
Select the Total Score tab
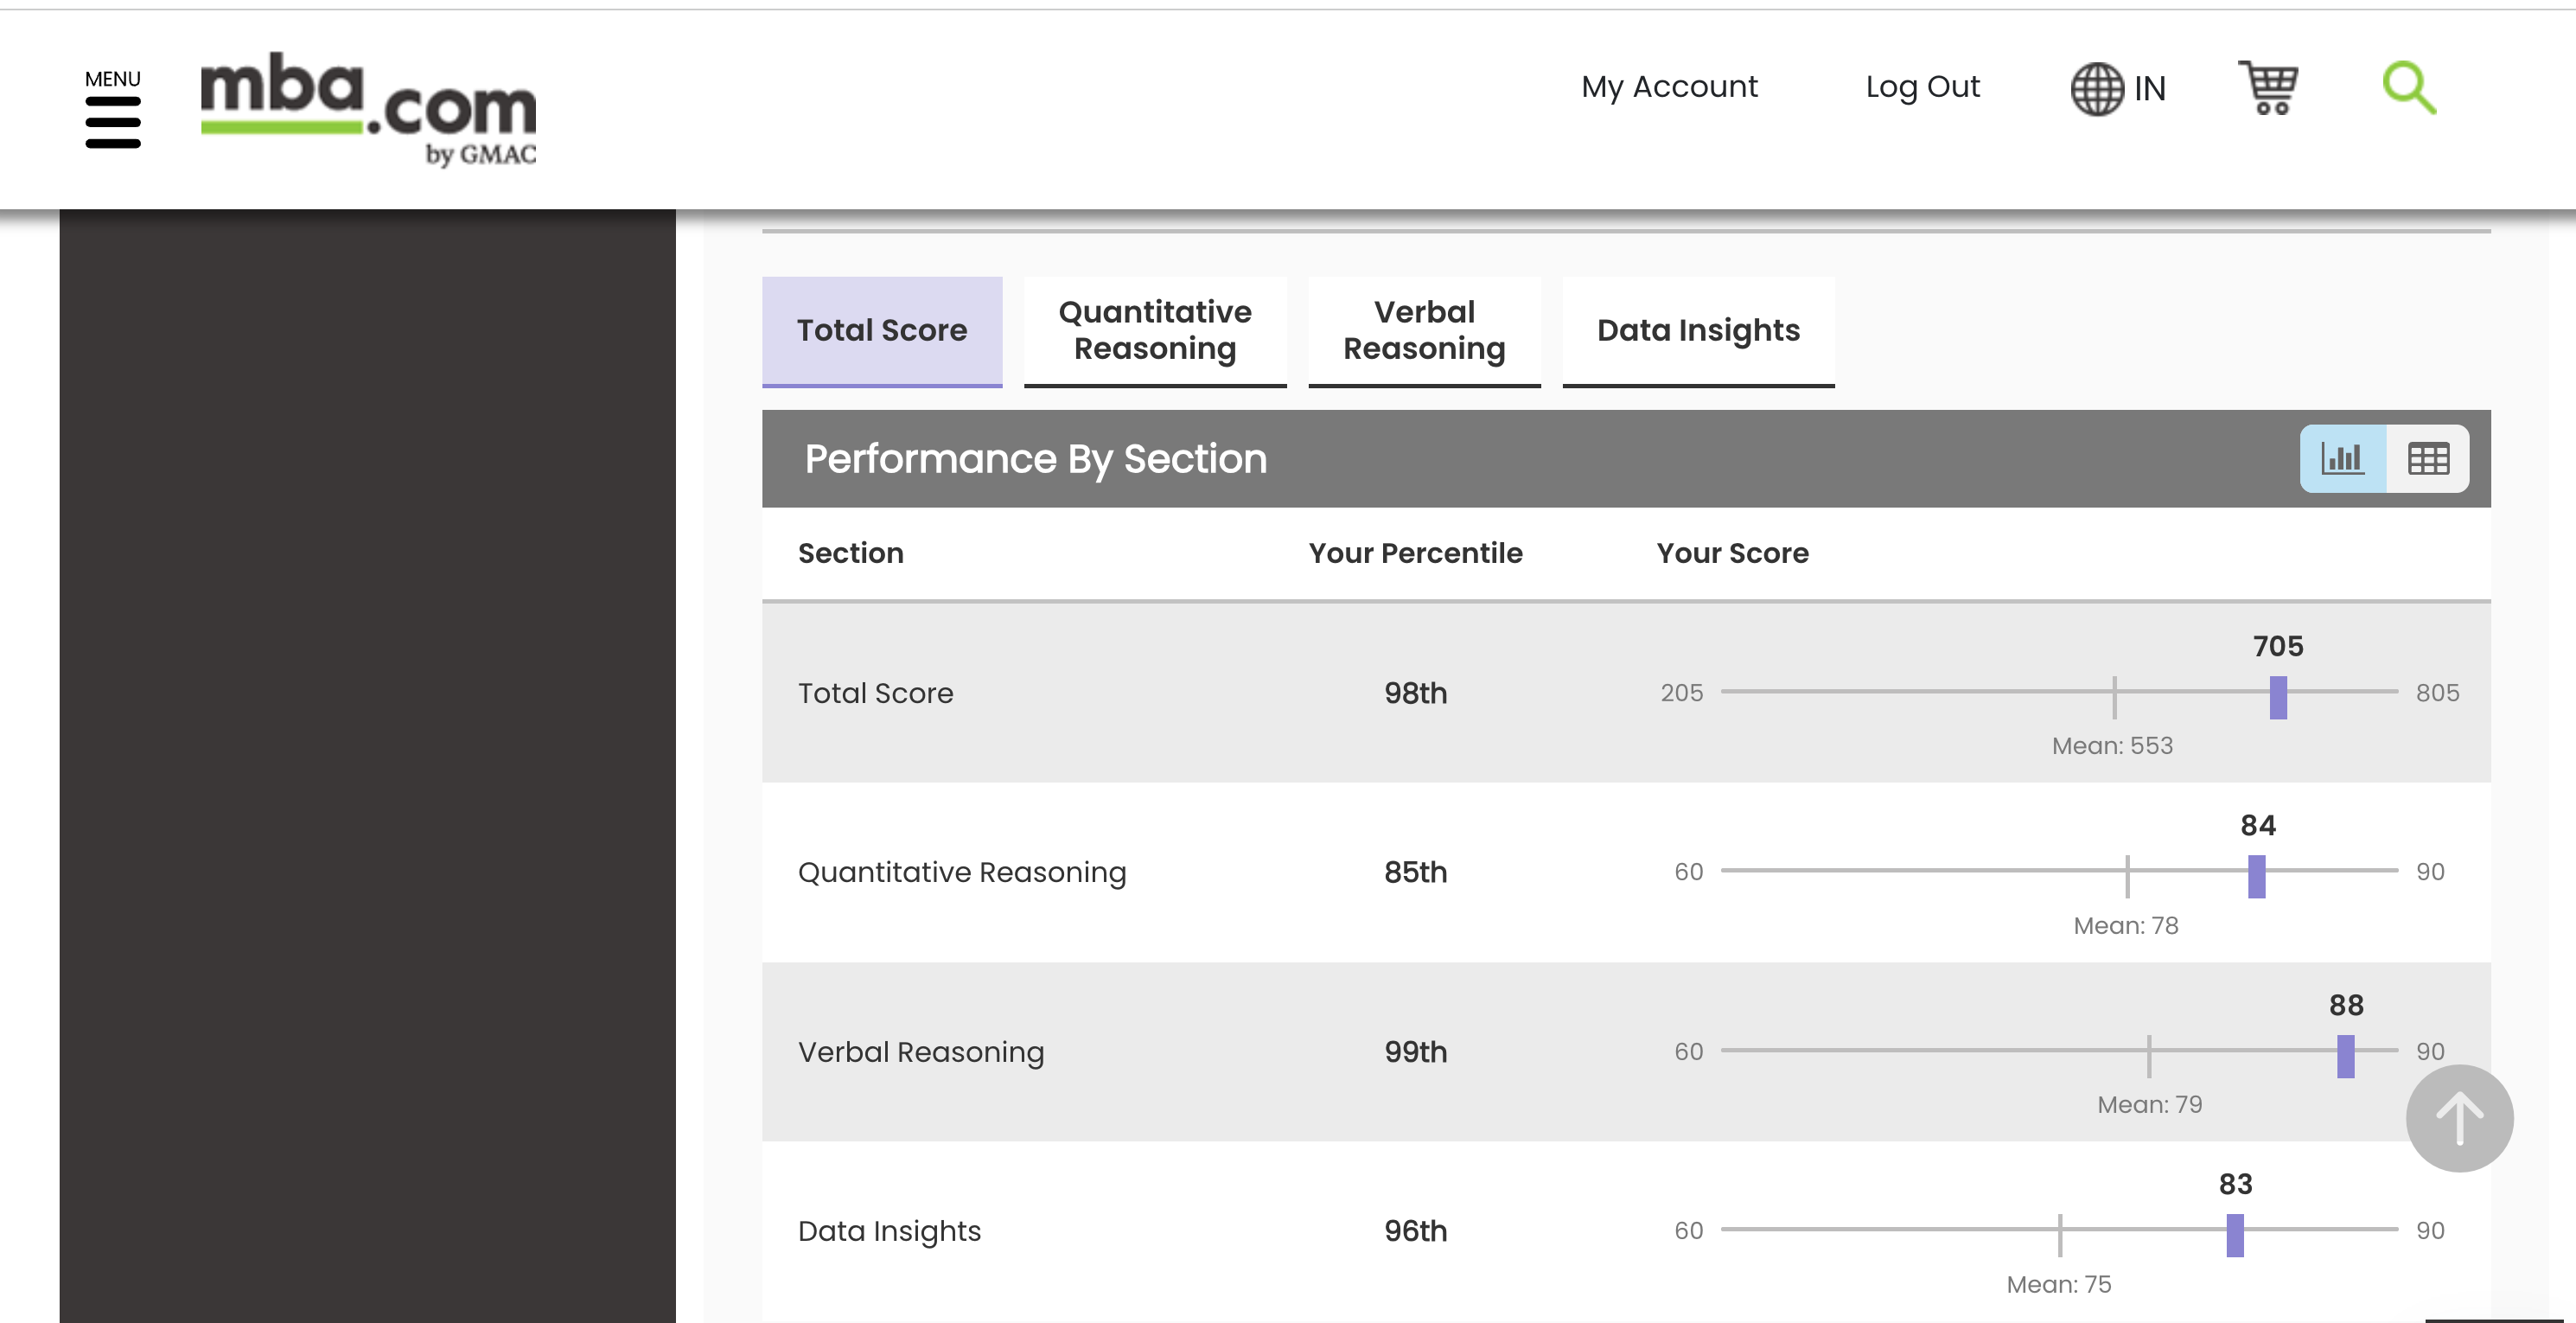click(881, 331)
